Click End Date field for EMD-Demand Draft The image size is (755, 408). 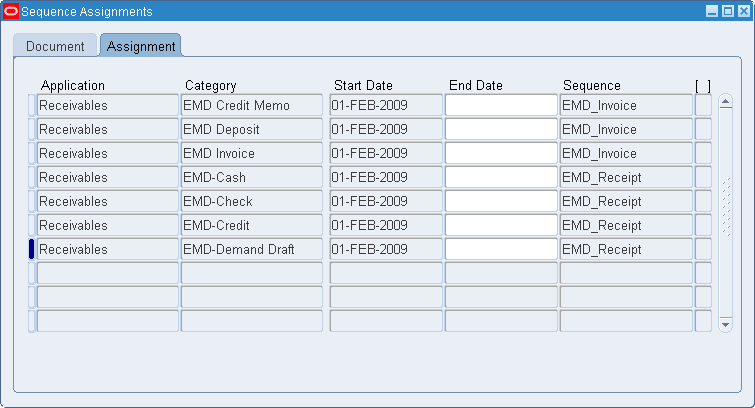pyautogui.click(x=501, y=250)
